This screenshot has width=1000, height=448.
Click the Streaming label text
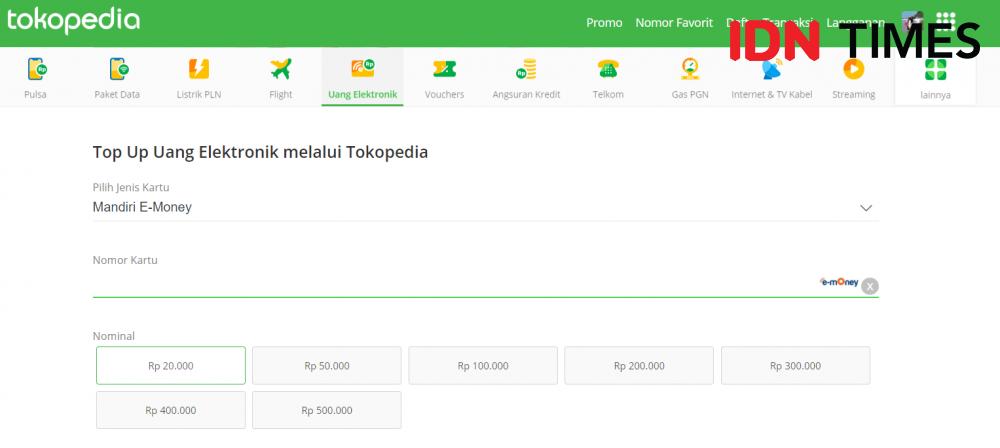(x=853, y=94)
